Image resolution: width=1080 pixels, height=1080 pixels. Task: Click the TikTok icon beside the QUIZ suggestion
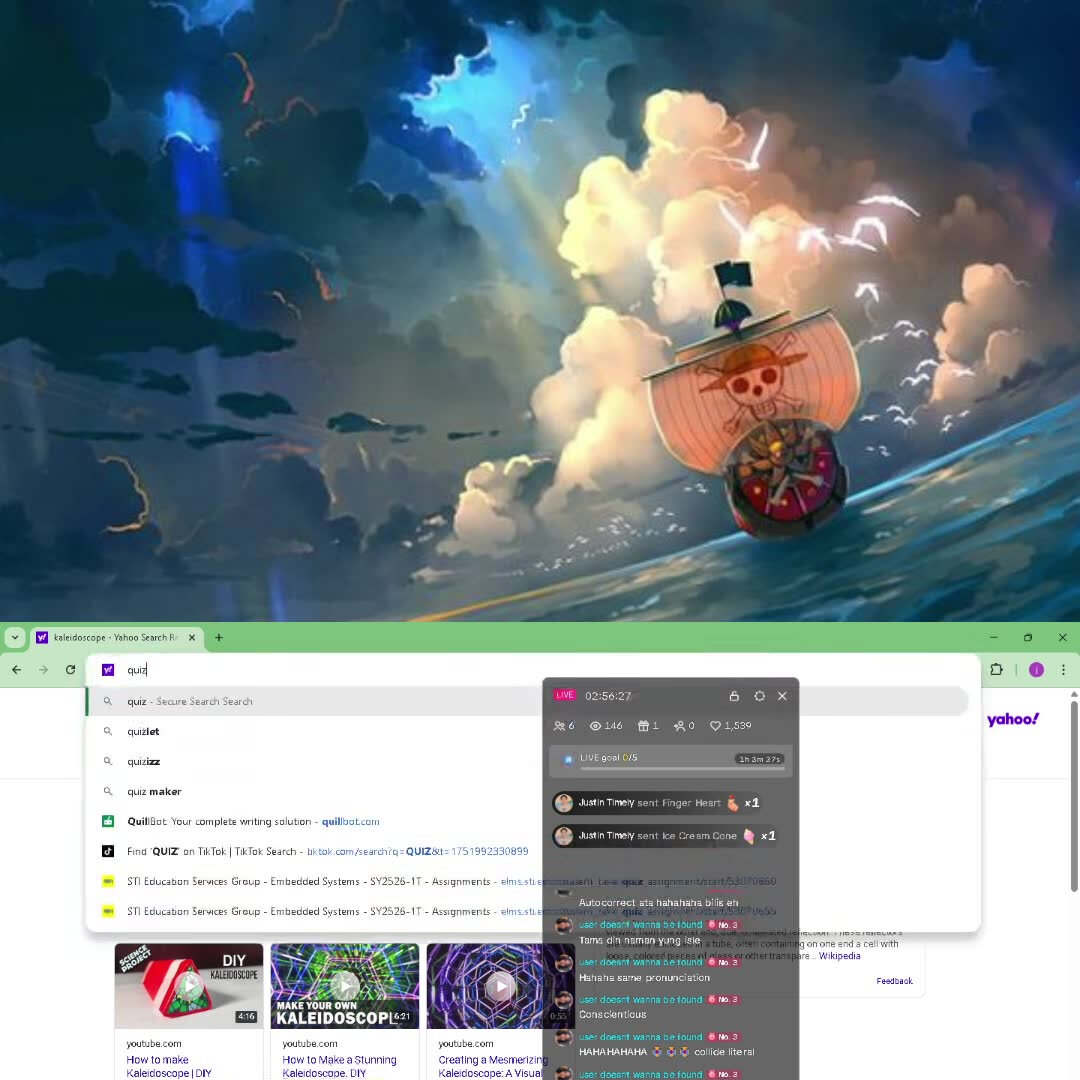click(107, 851)
